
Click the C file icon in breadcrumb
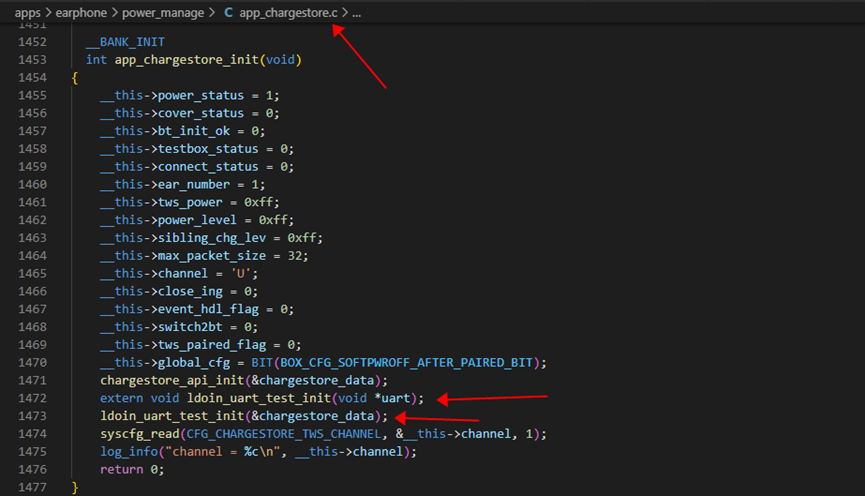(x=228, y=13)
